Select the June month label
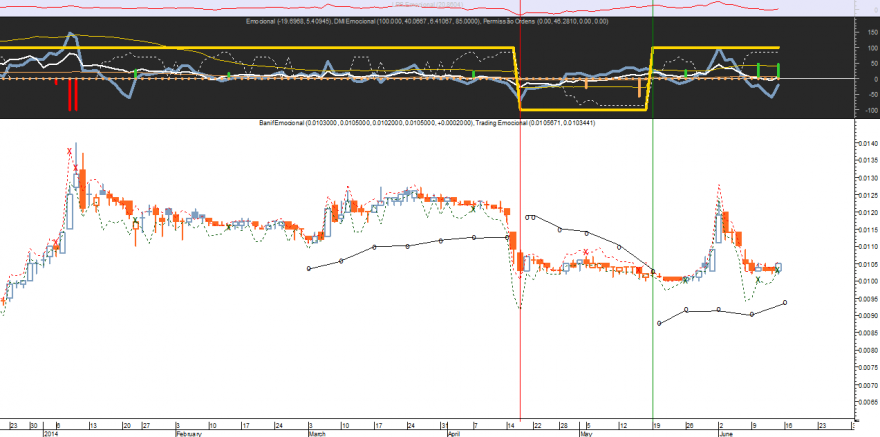The width and height of the screenshot is (880, 437). pyautogui.click(x=726, y=434)
